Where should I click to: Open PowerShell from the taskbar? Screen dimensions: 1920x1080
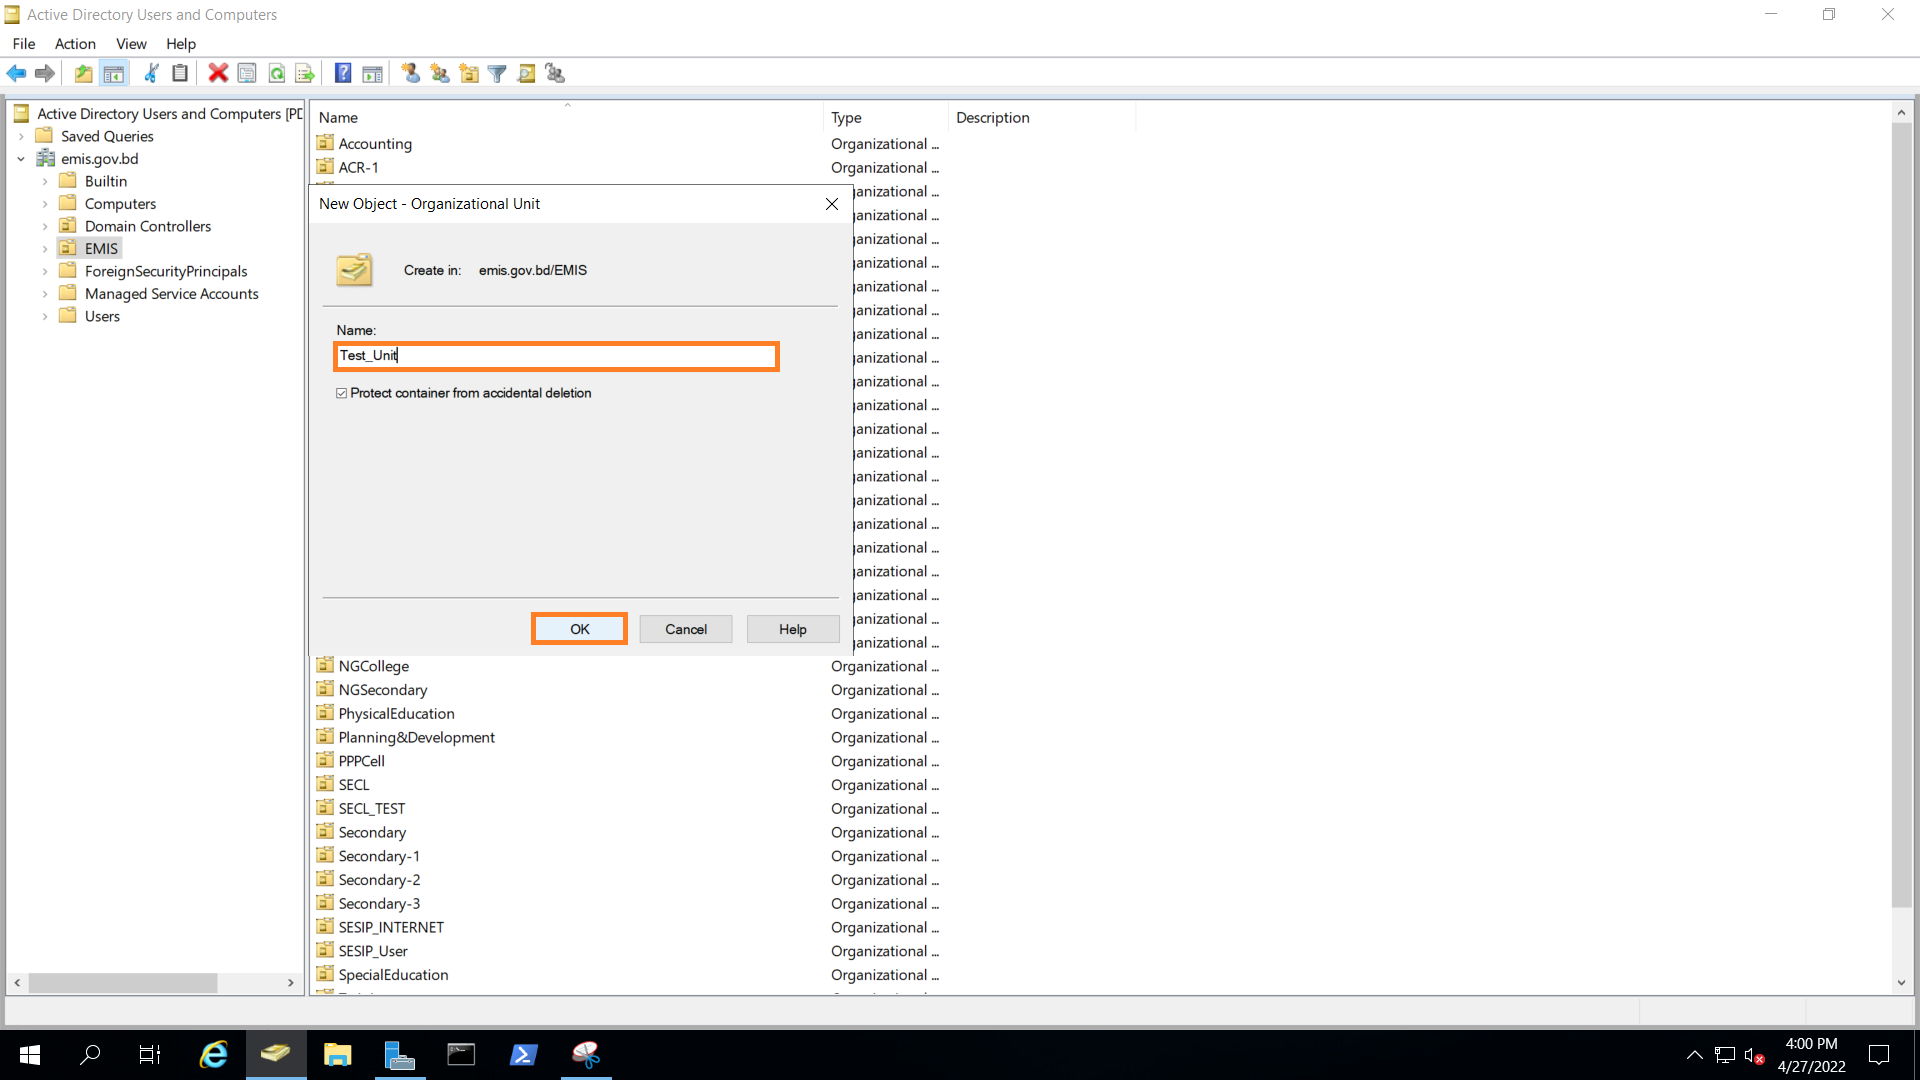pyautogui.click(x=524, y=1054)
